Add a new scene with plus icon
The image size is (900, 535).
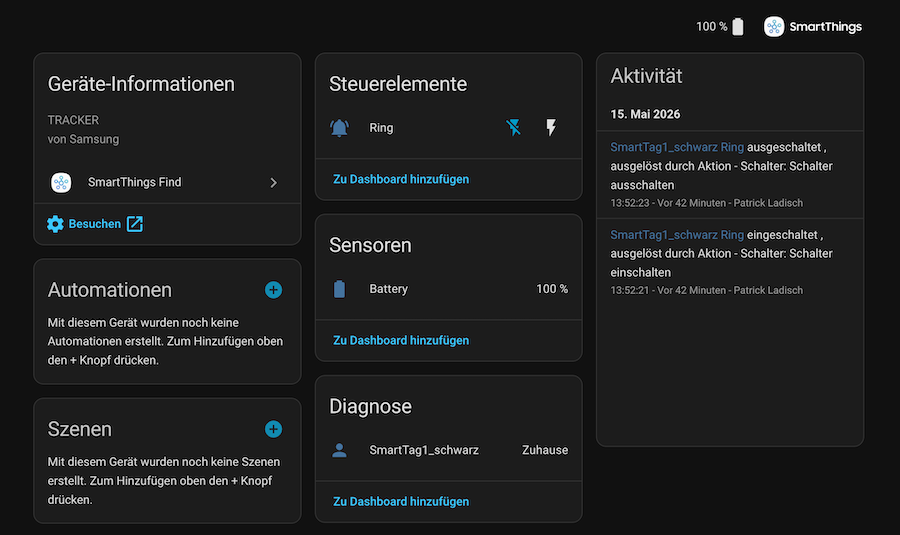tap(273, 429)
